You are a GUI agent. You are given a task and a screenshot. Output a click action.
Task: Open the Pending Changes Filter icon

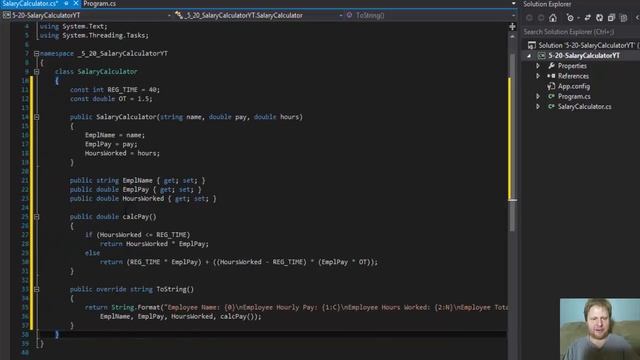[570, 18]
